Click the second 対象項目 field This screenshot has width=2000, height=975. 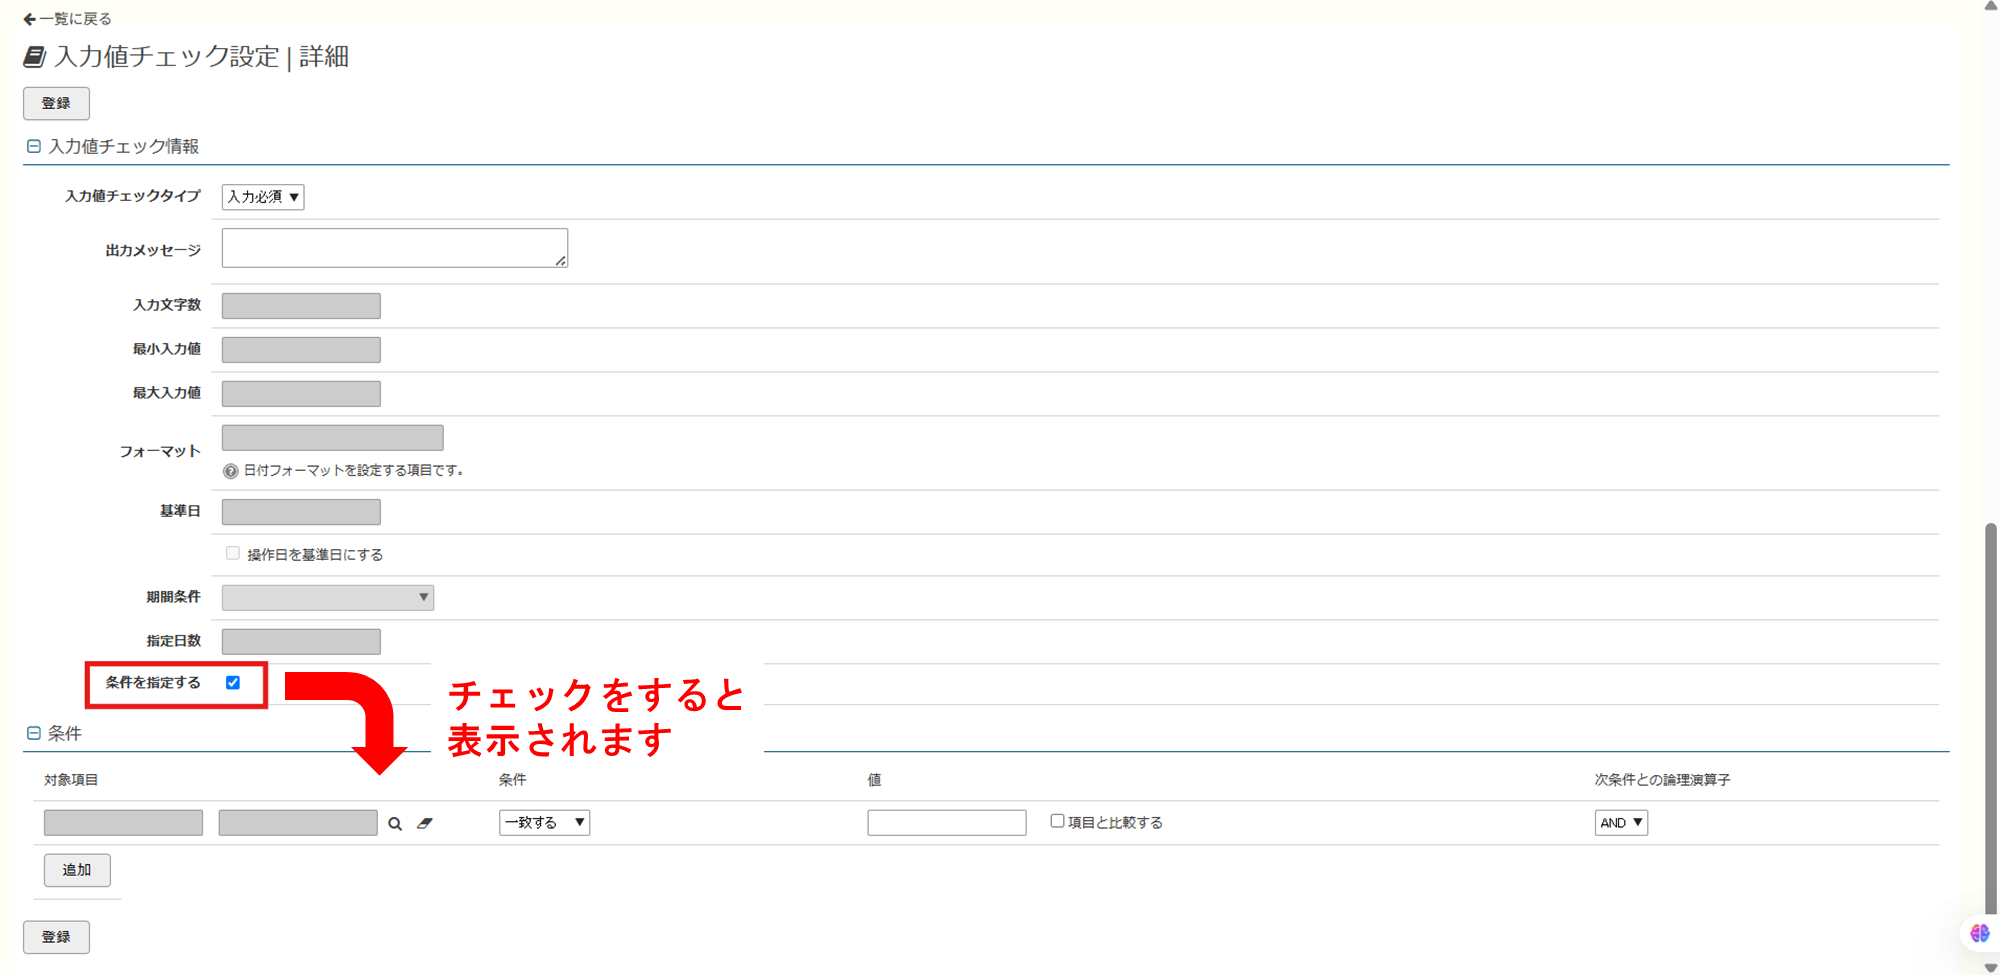click(298, 822)
